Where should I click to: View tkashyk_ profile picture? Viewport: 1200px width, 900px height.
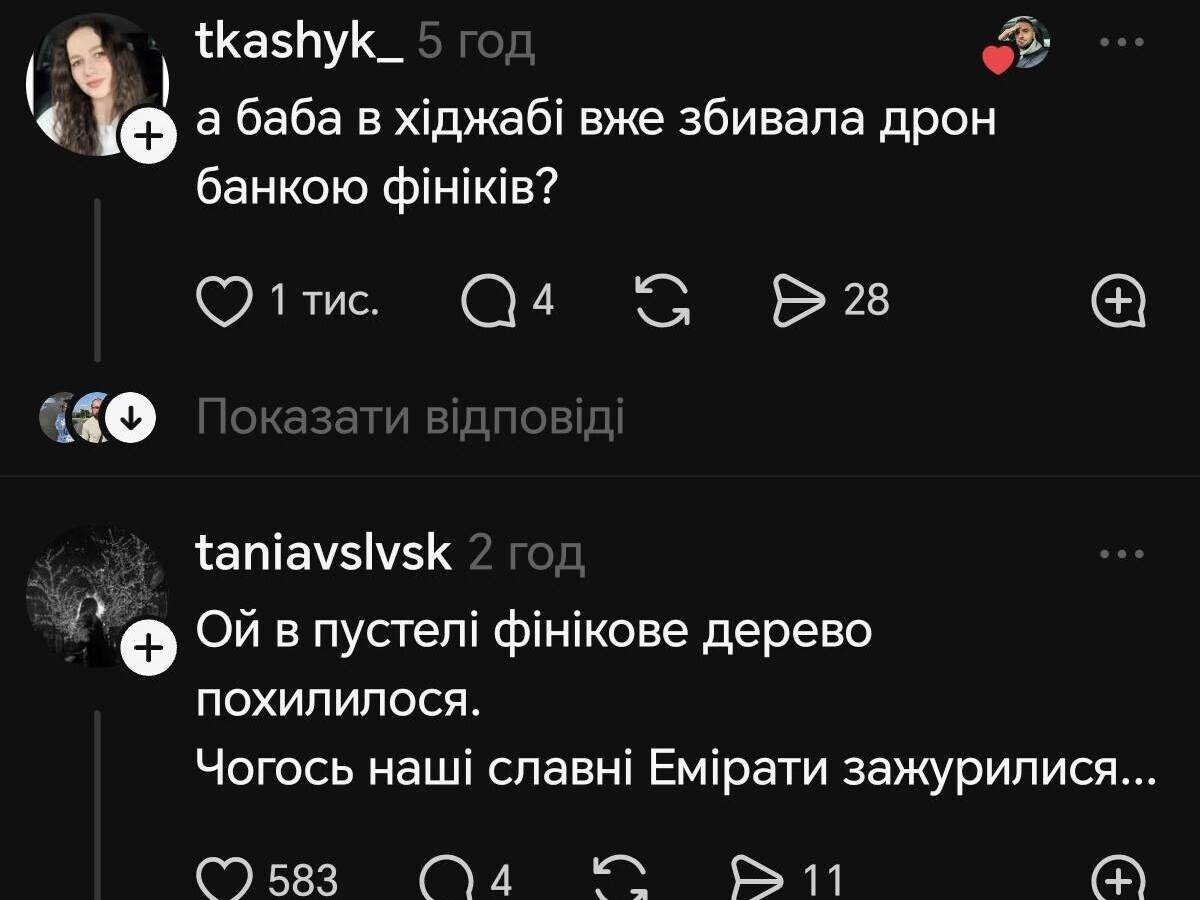pos(96,85)
